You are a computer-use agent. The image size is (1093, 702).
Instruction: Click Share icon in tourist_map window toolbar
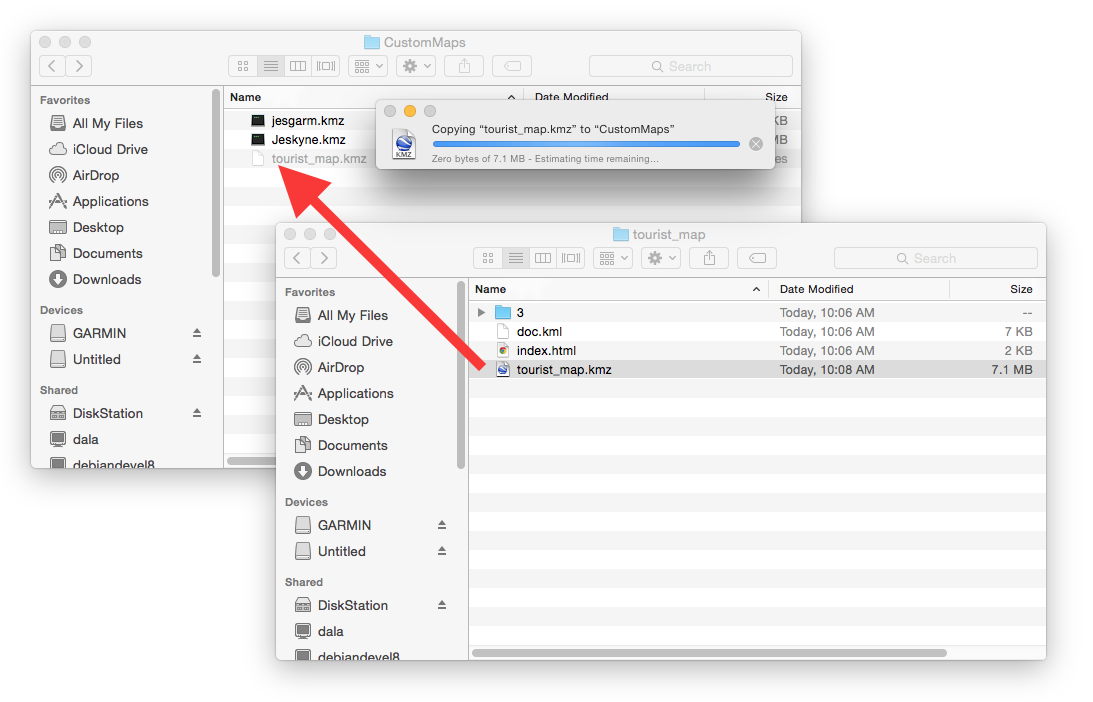coord(709,258)
